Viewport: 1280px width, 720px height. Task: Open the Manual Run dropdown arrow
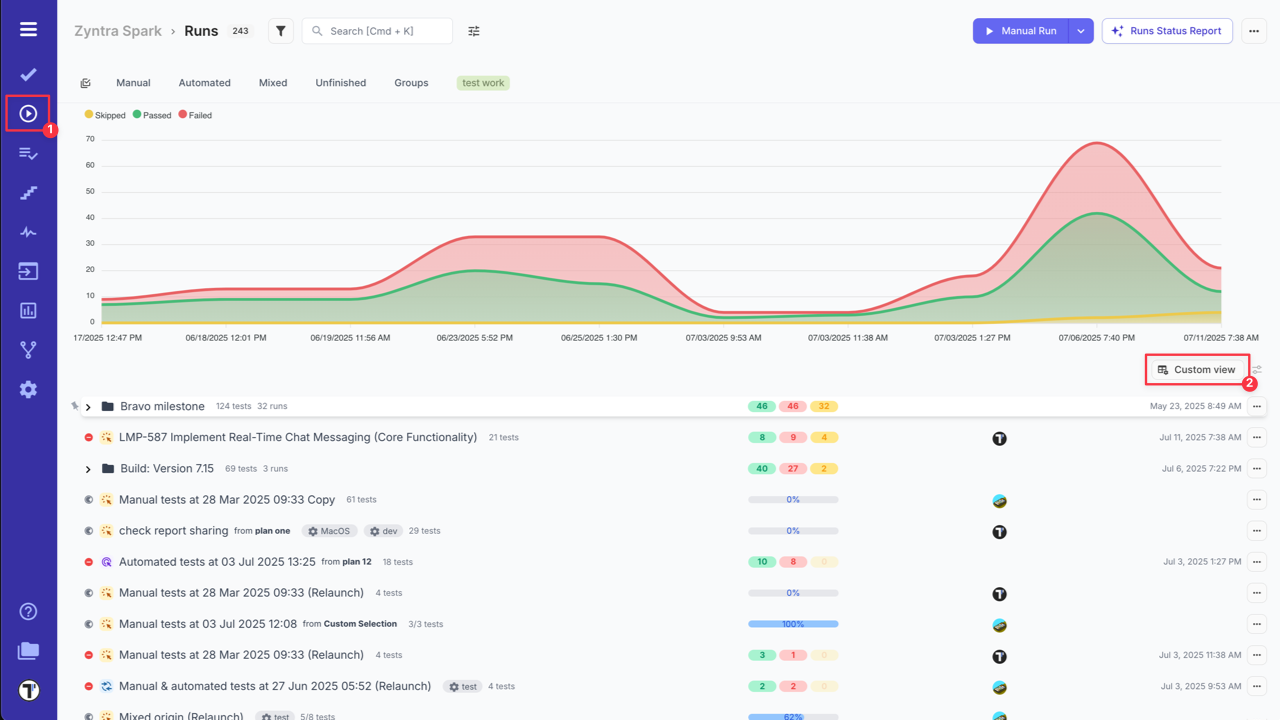(1081, 31)
